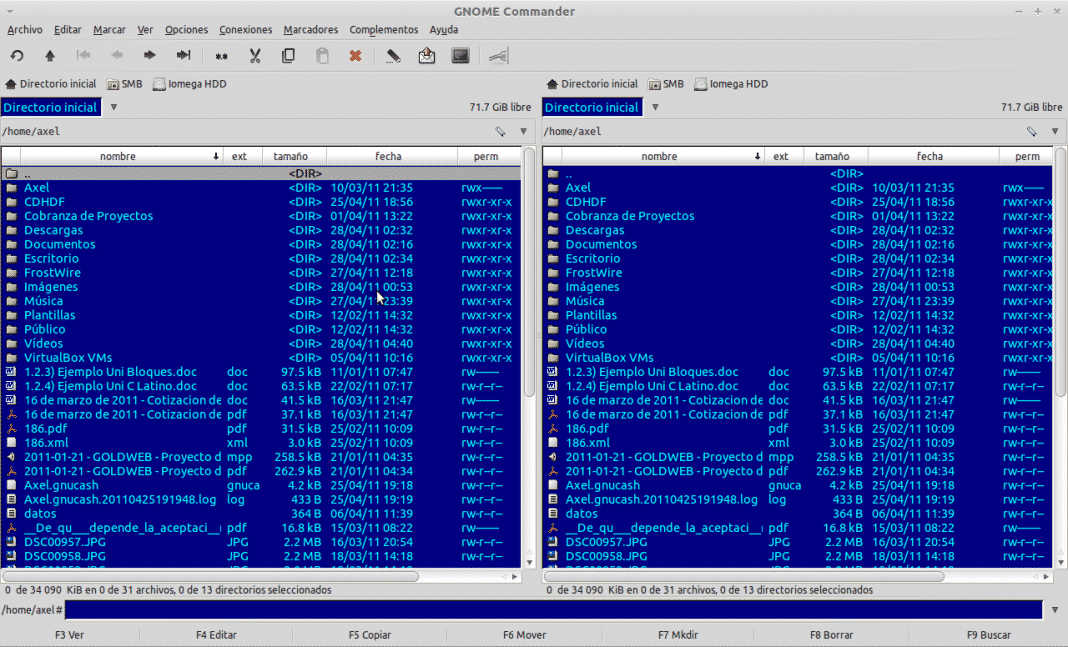
Task: Click the F4 Editar button
Action: pos(217,635)
